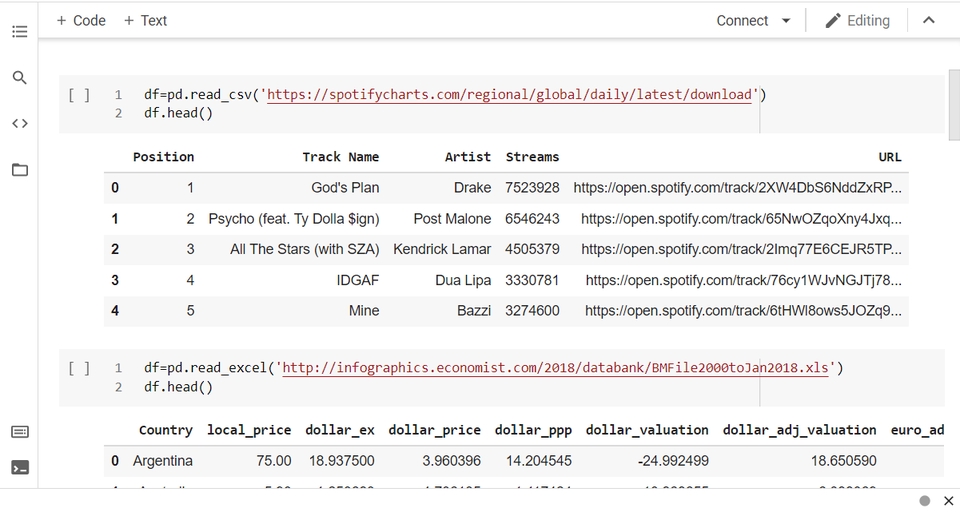Click the dollar_adj_valuation column header
The width and height of the screenshot is (960, 512).
[800, 430]
